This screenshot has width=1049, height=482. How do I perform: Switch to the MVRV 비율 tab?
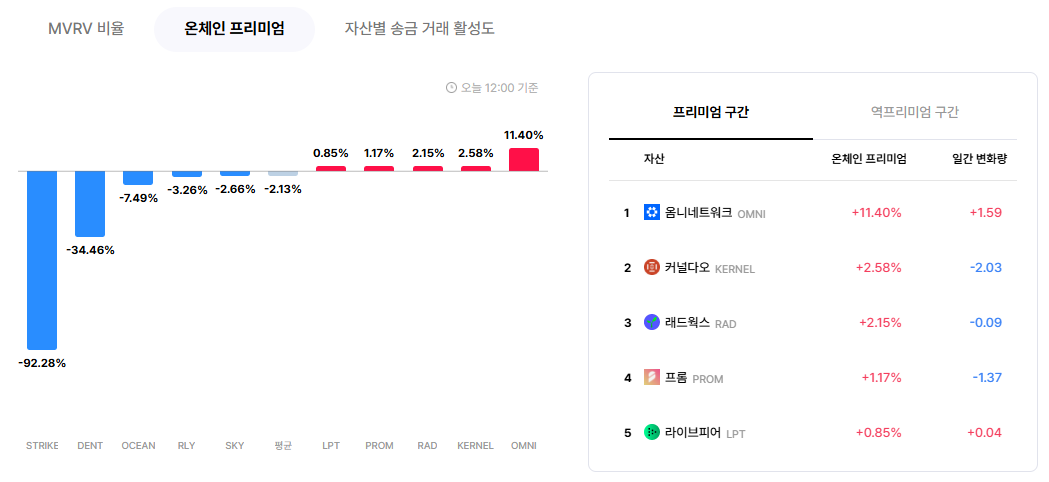86,29
